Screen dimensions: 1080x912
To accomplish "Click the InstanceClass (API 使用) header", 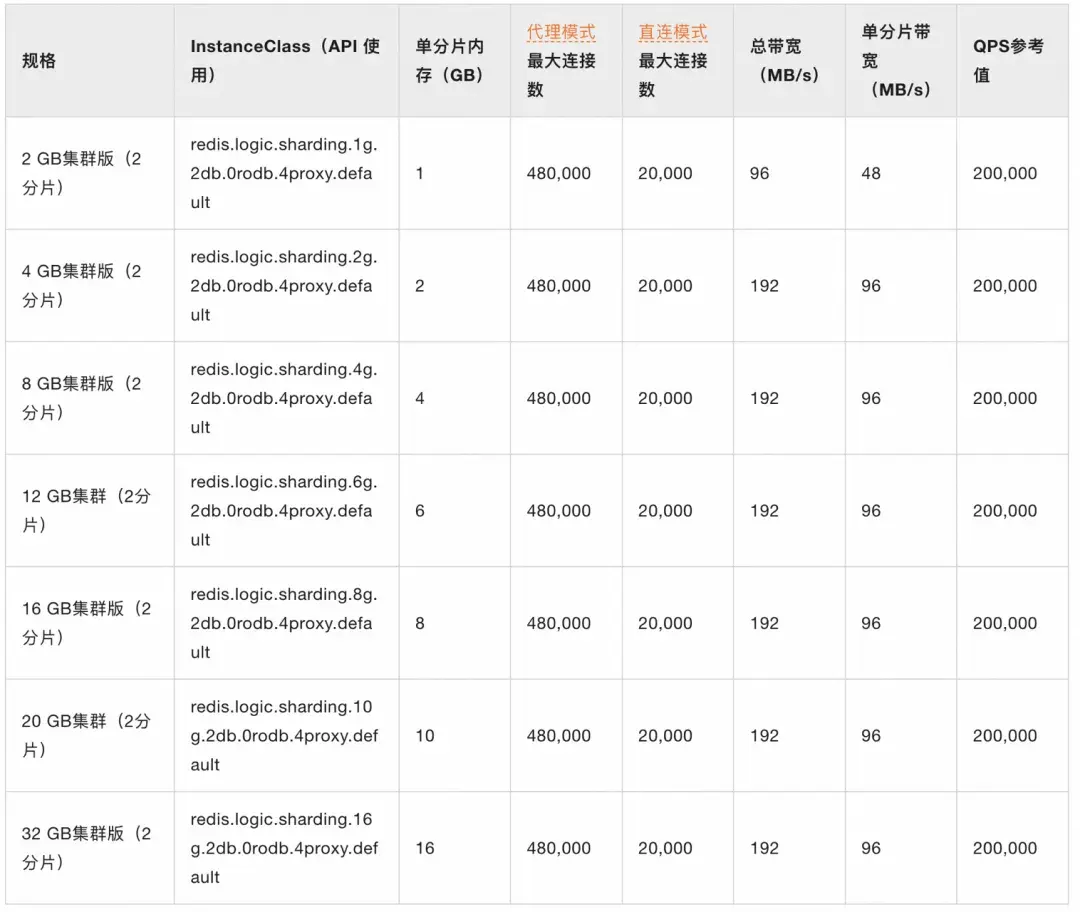I will coord(285,61).
